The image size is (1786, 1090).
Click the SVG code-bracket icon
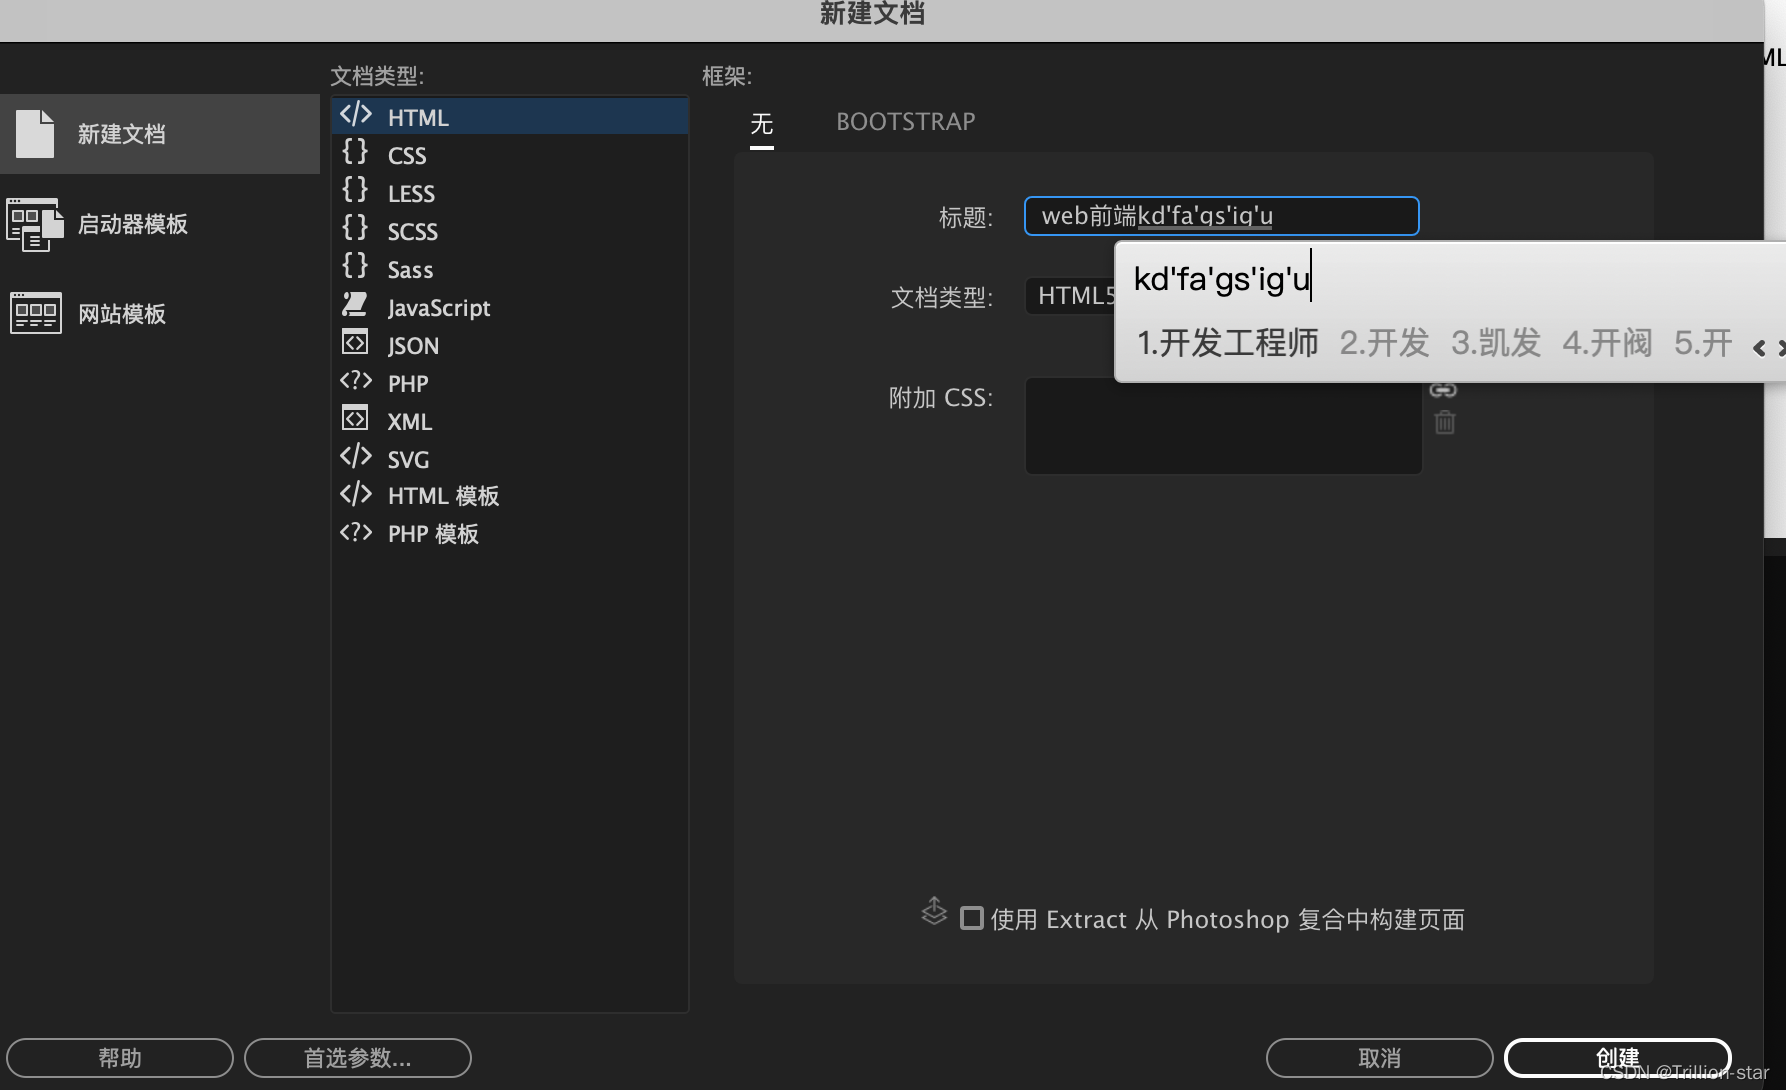pos(356,457)
